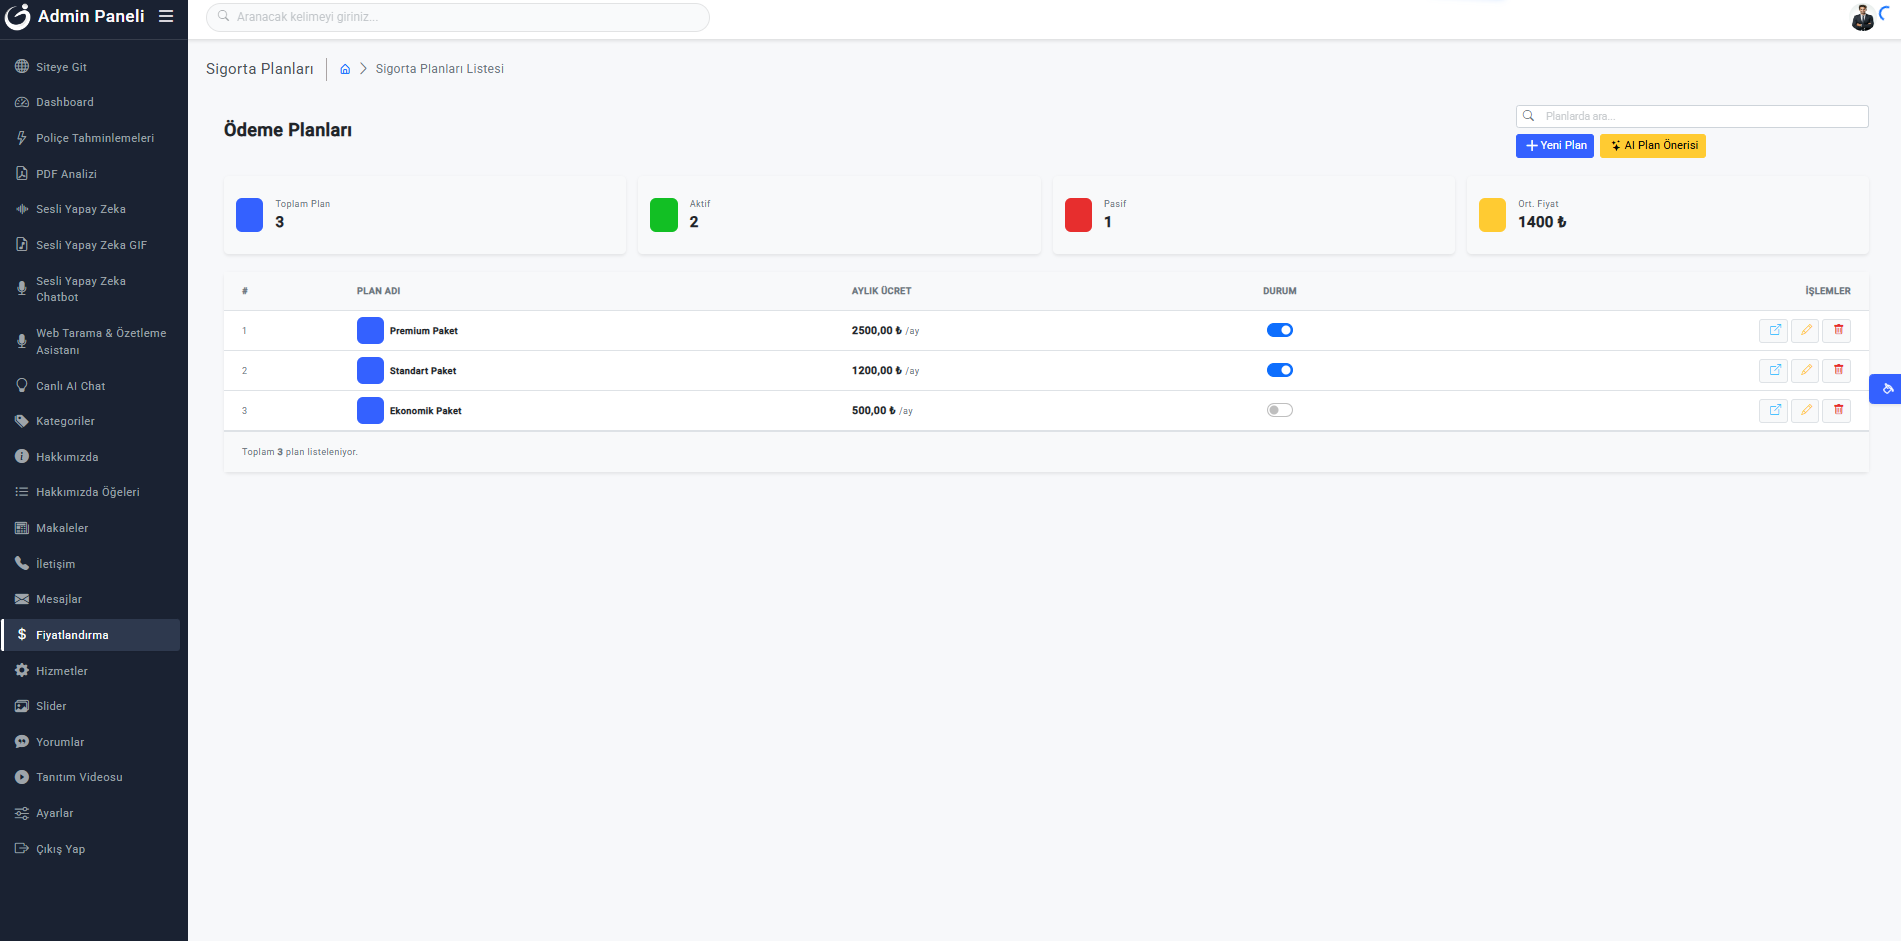Click the 2500,00 ₺ price cell
The width and height of the screenshot is (1901, 941).
click(x=885, y=330)
